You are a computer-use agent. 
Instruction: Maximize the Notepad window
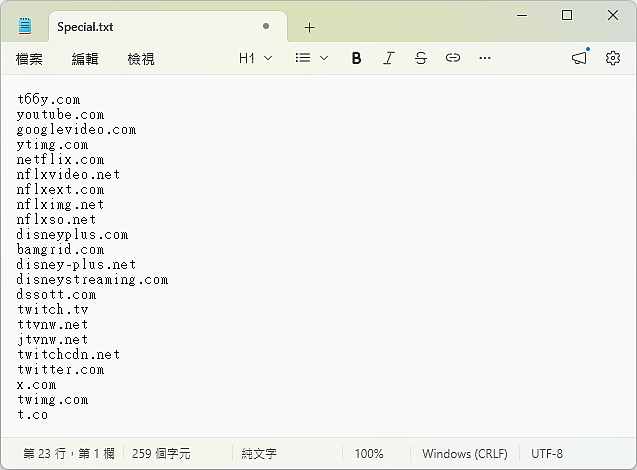click(567, 15)
